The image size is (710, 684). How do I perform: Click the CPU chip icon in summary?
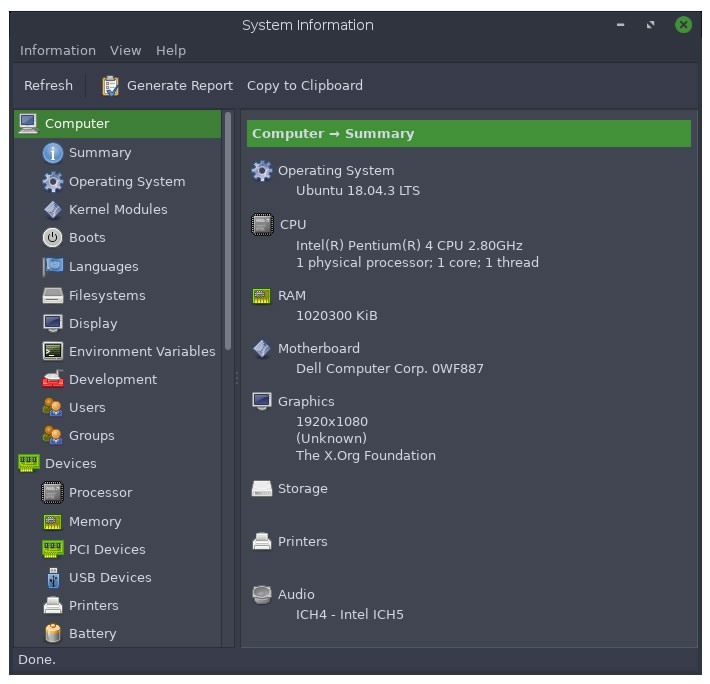click(x=262, y=225)
